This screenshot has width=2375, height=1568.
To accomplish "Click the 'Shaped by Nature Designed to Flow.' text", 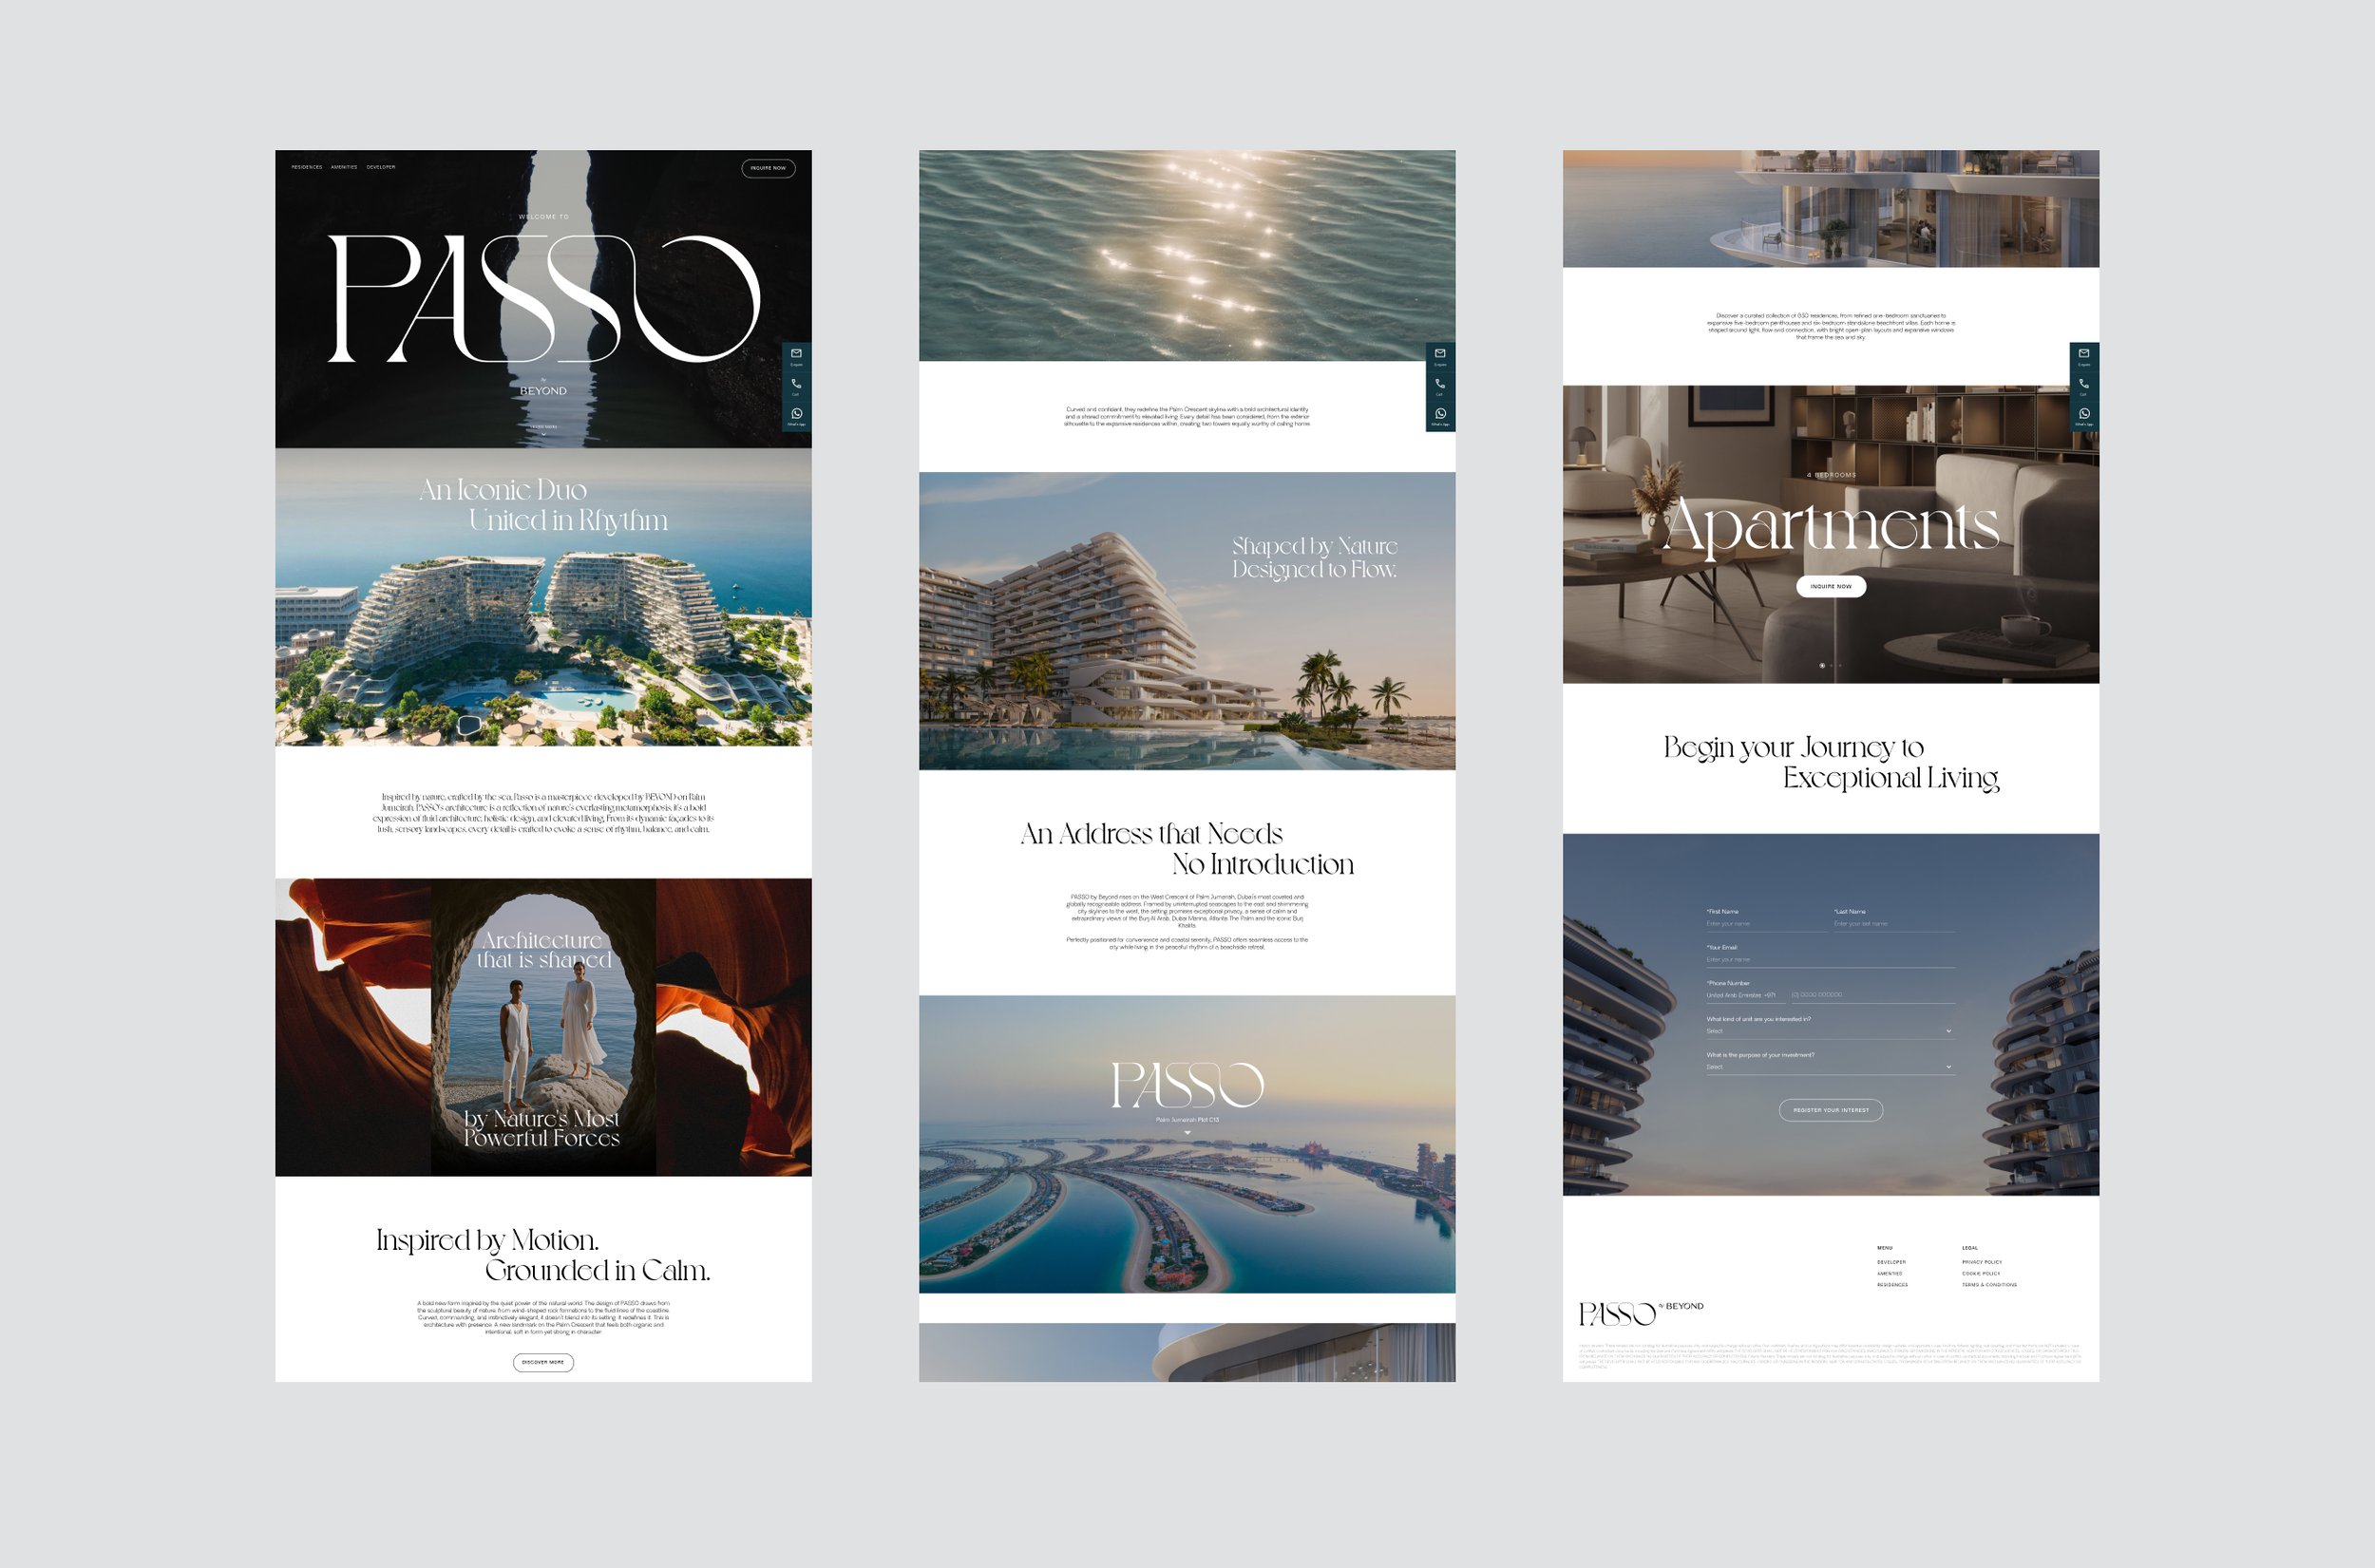I will tap(1315, 557).
